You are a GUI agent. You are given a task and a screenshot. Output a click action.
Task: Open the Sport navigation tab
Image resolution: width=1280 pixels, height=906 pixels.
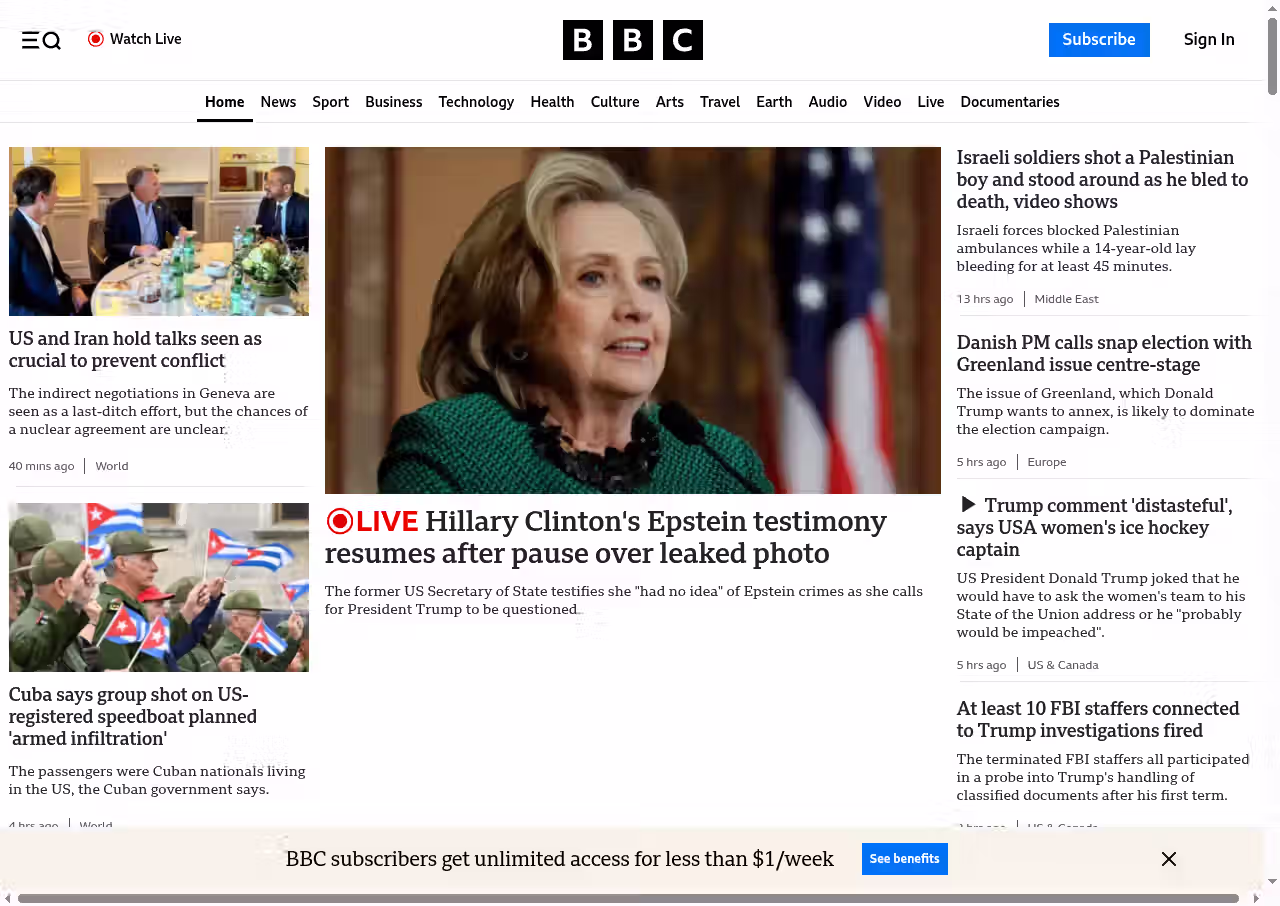point(330,102)
